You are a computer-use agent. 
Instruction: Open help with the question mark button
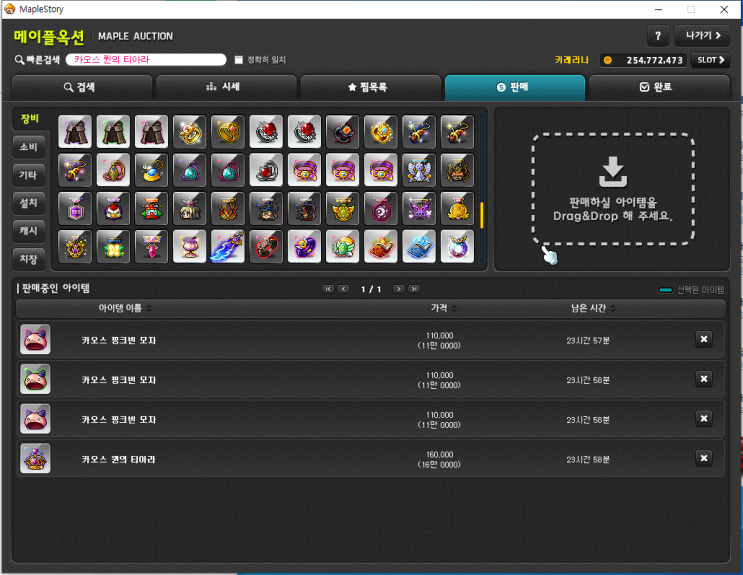click(x=658, y=36)
